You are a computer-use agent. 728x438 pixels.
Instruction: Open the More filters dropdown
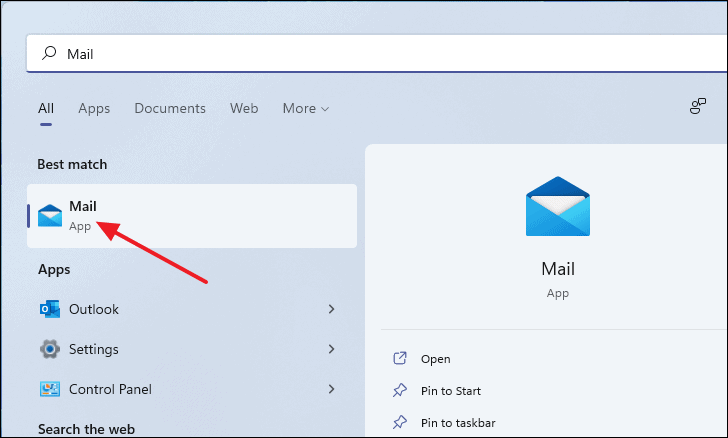pos(306,108)
